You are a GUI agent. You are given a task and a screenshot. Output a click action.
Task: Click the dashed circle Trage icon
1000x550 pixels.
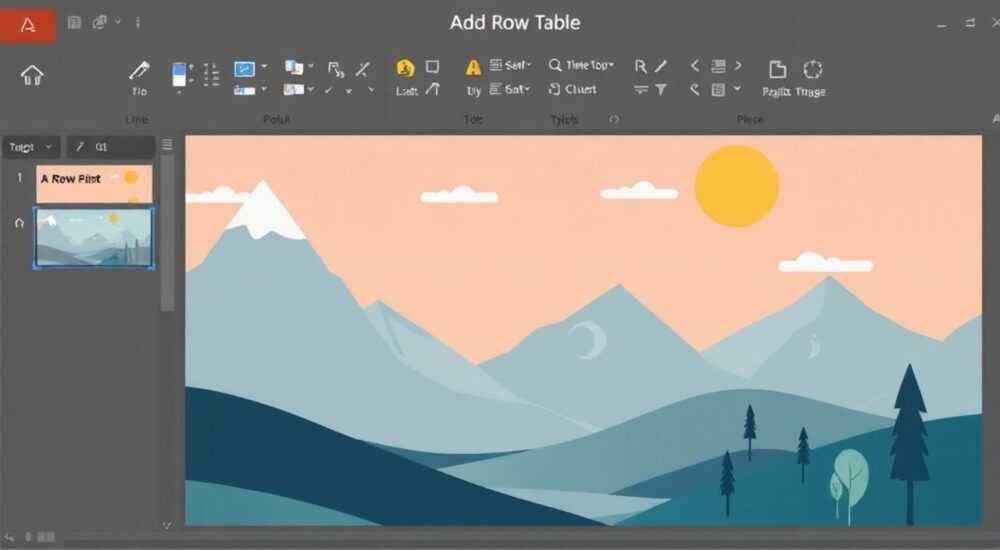[812, 69]
